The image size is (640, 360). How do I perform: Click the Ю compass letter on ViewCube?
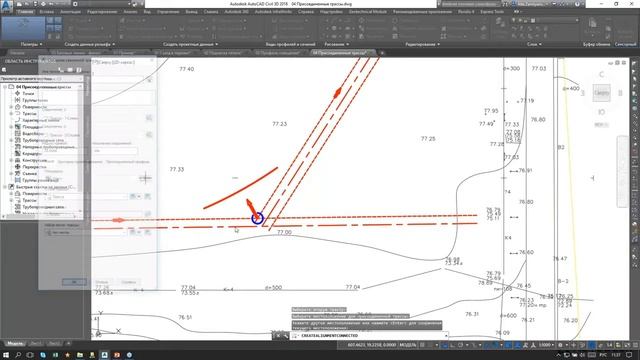pyautogui.click(x=601, y=112)
